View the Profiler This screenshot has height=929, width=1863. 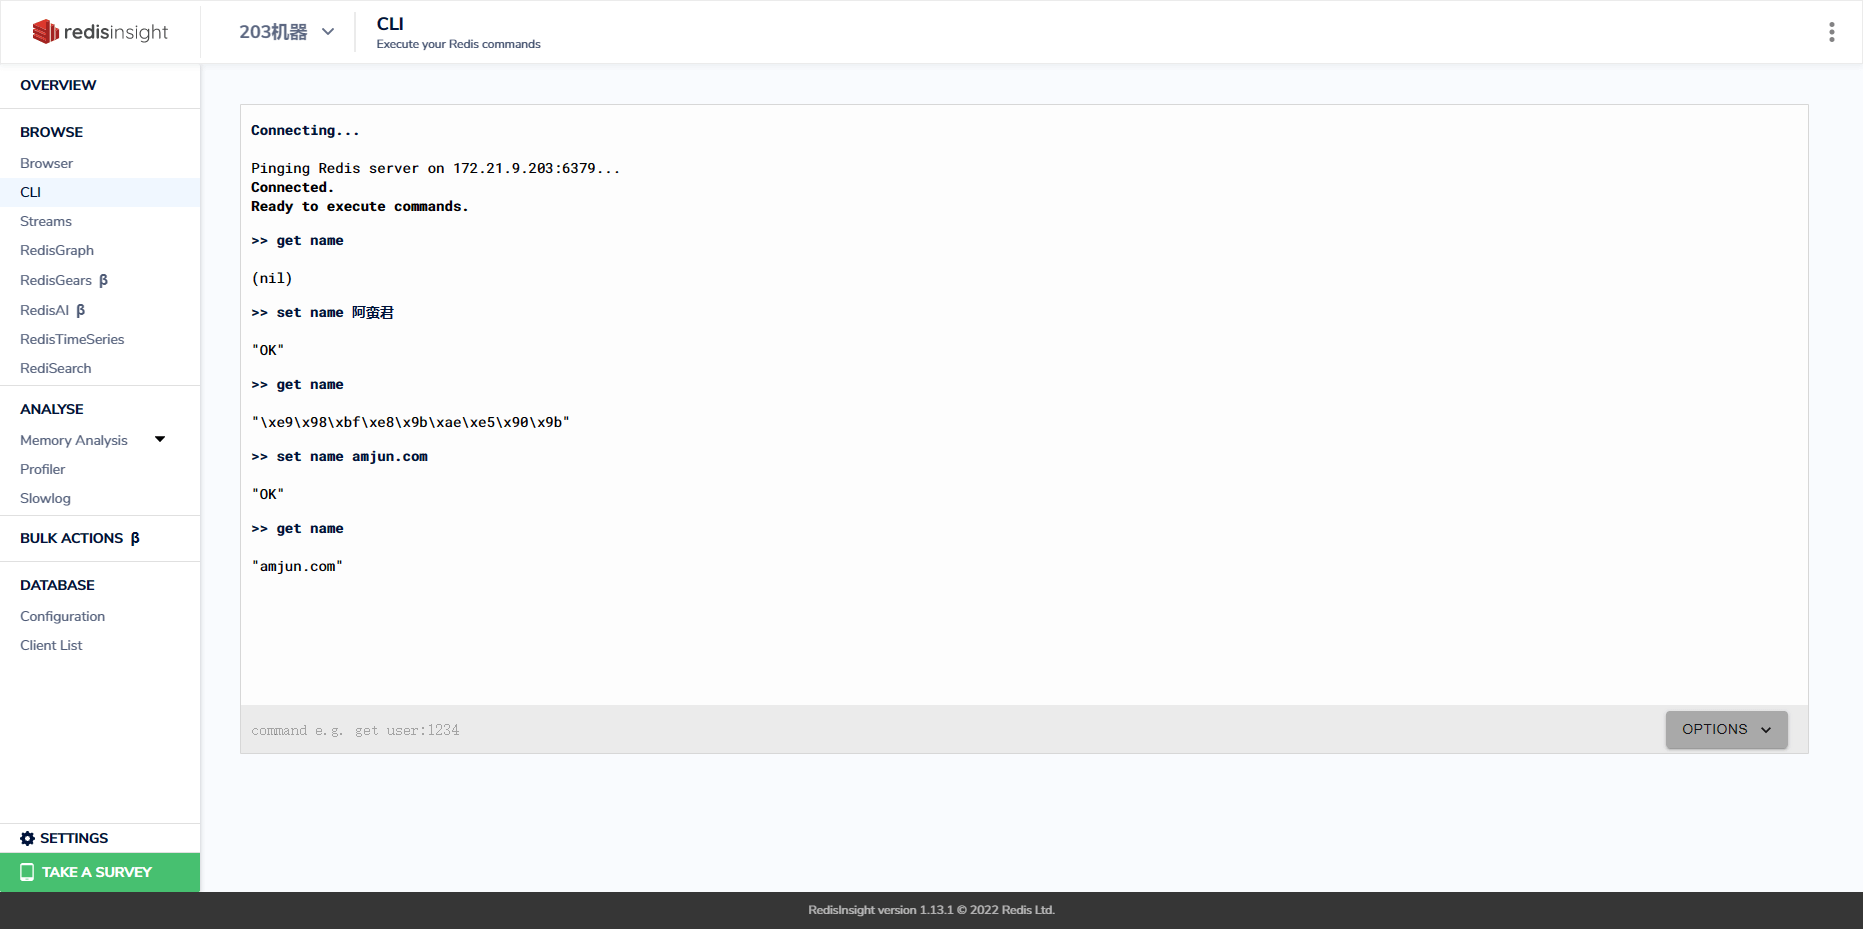pyautogui.click(x=42, y=469)
